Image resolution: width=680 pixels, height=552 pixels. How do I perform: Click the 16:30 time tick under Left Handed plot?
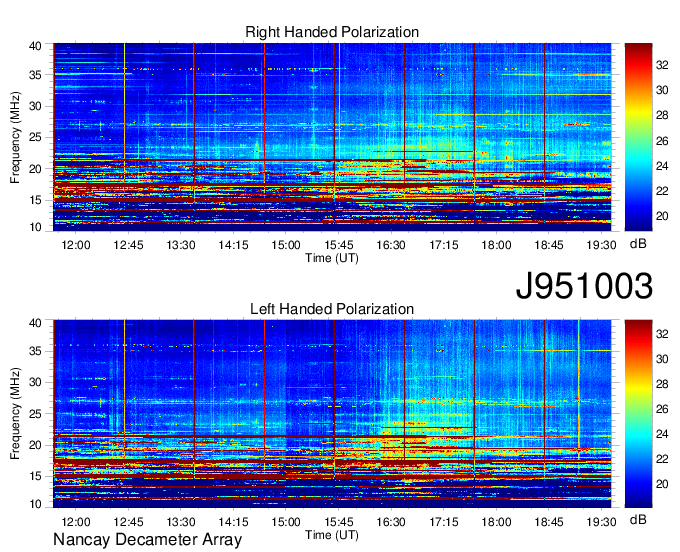click(391, 521)
